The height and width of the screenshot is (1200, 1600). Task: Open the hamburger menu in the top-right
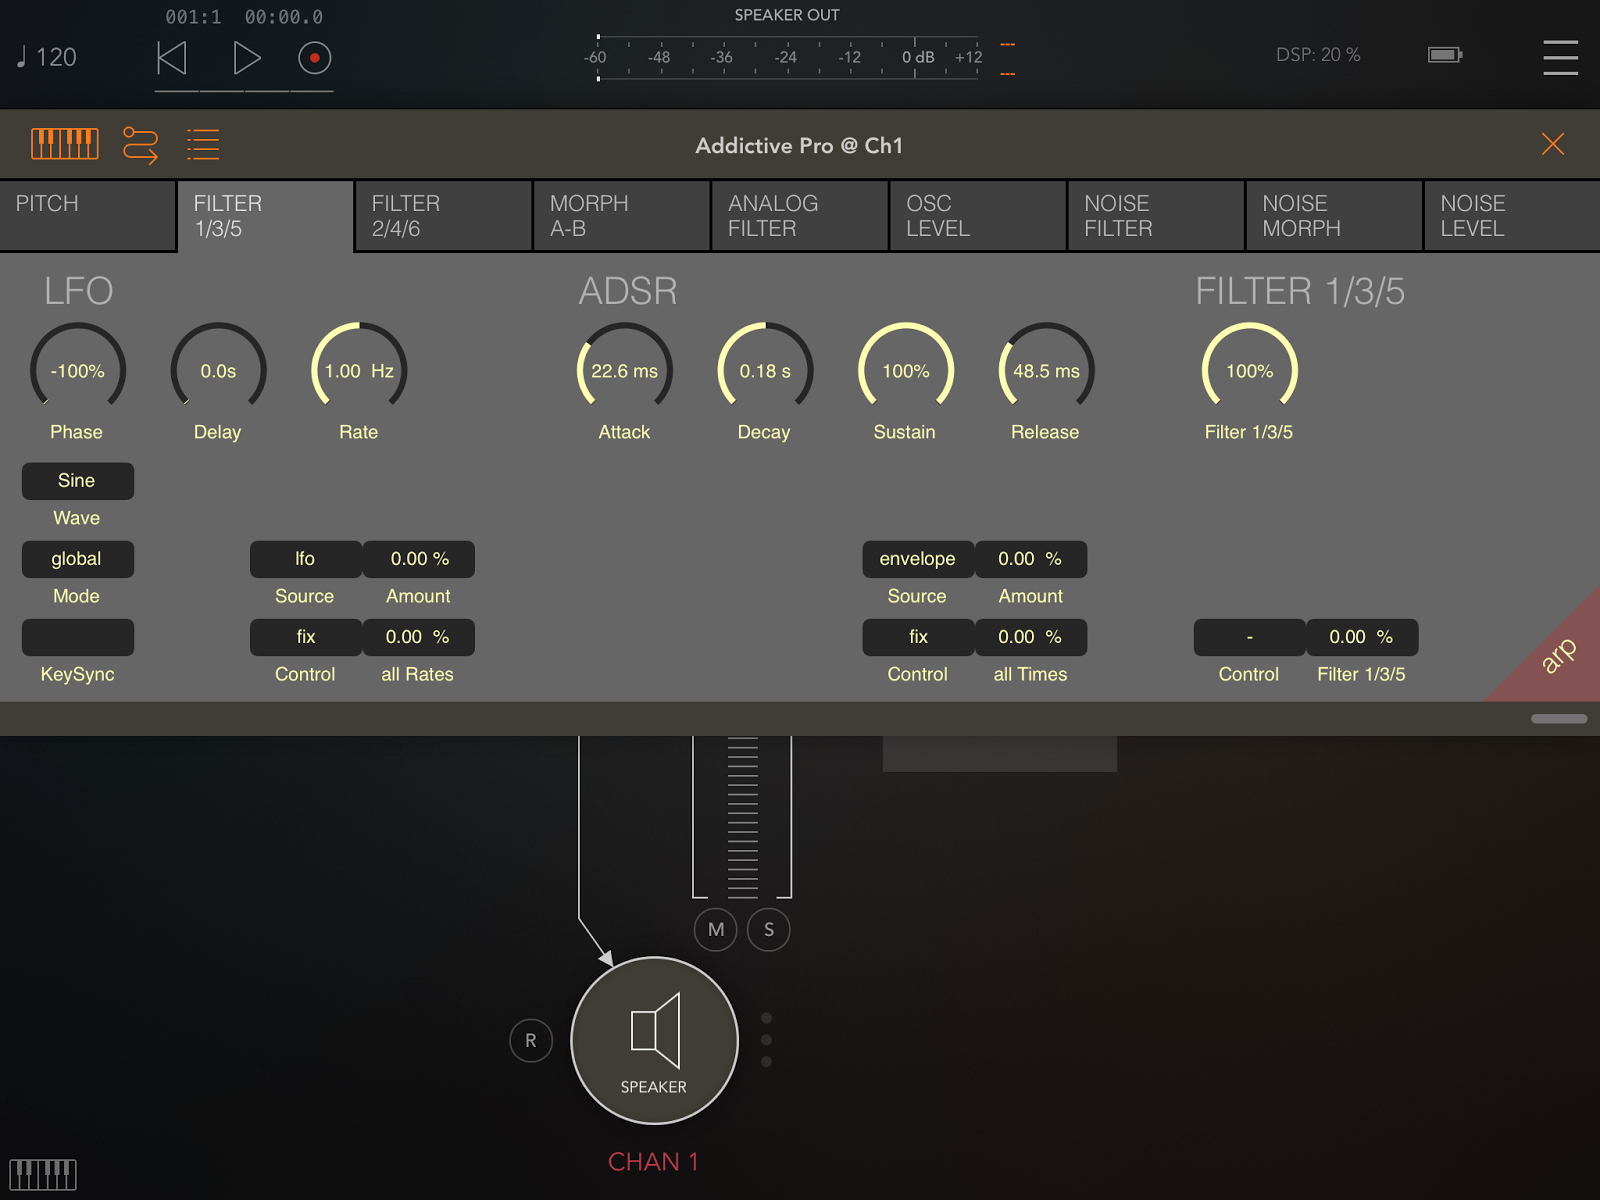(x=1560, y=57)
